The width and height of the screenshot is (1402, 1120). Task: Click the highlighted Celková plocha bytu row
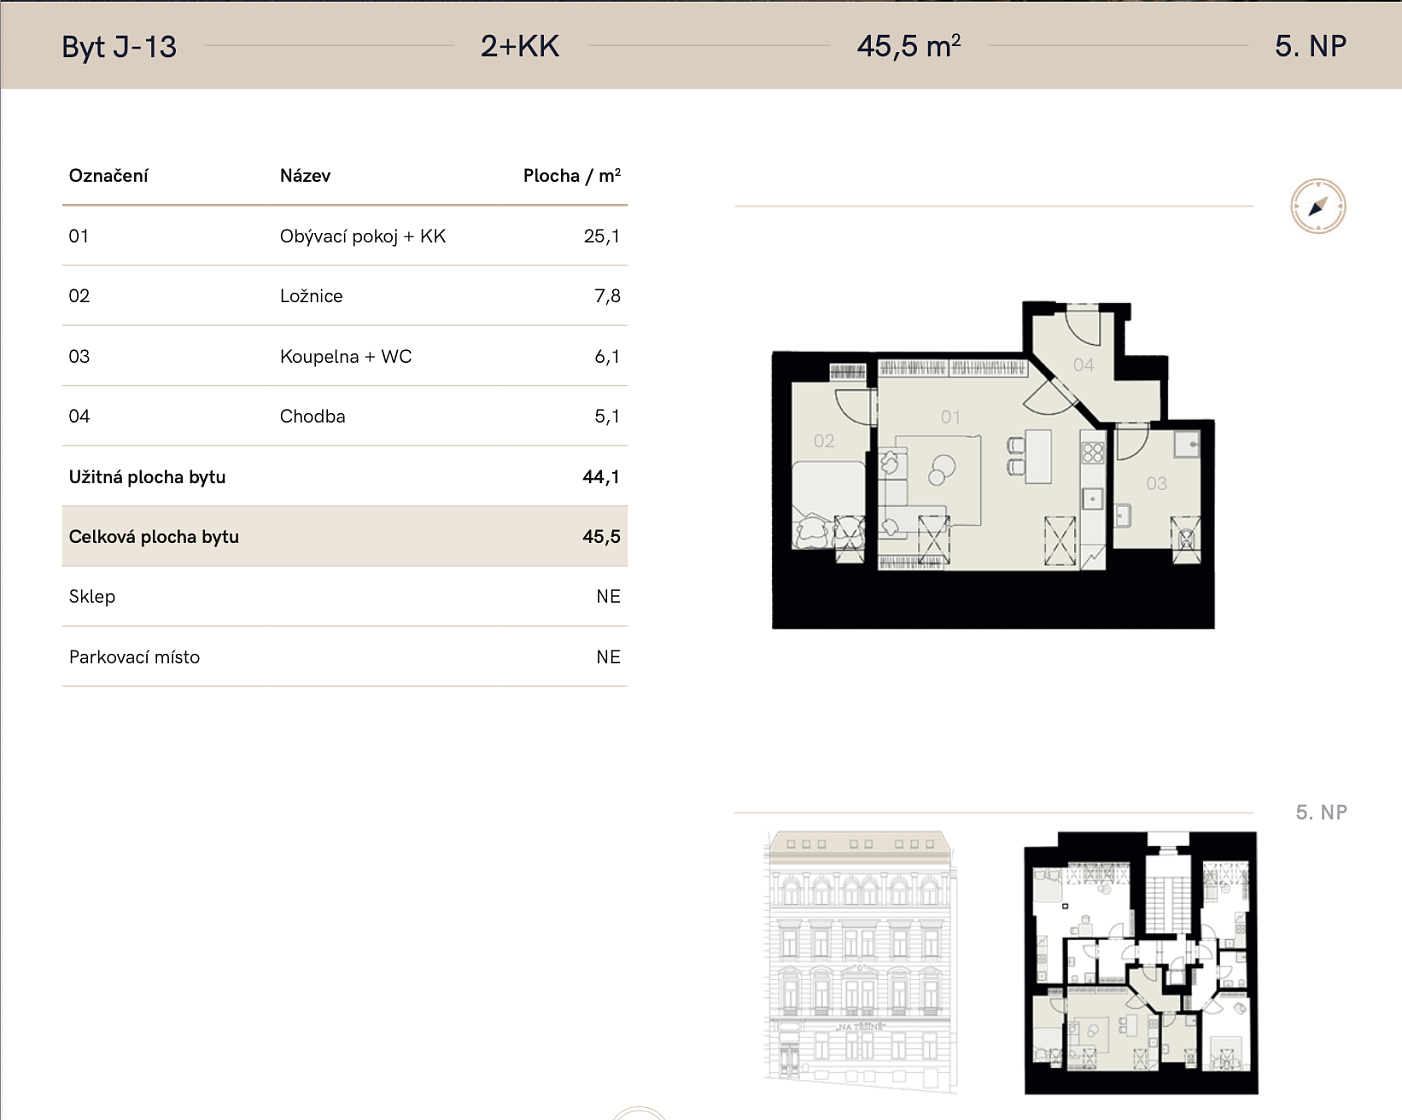(345, 536)
